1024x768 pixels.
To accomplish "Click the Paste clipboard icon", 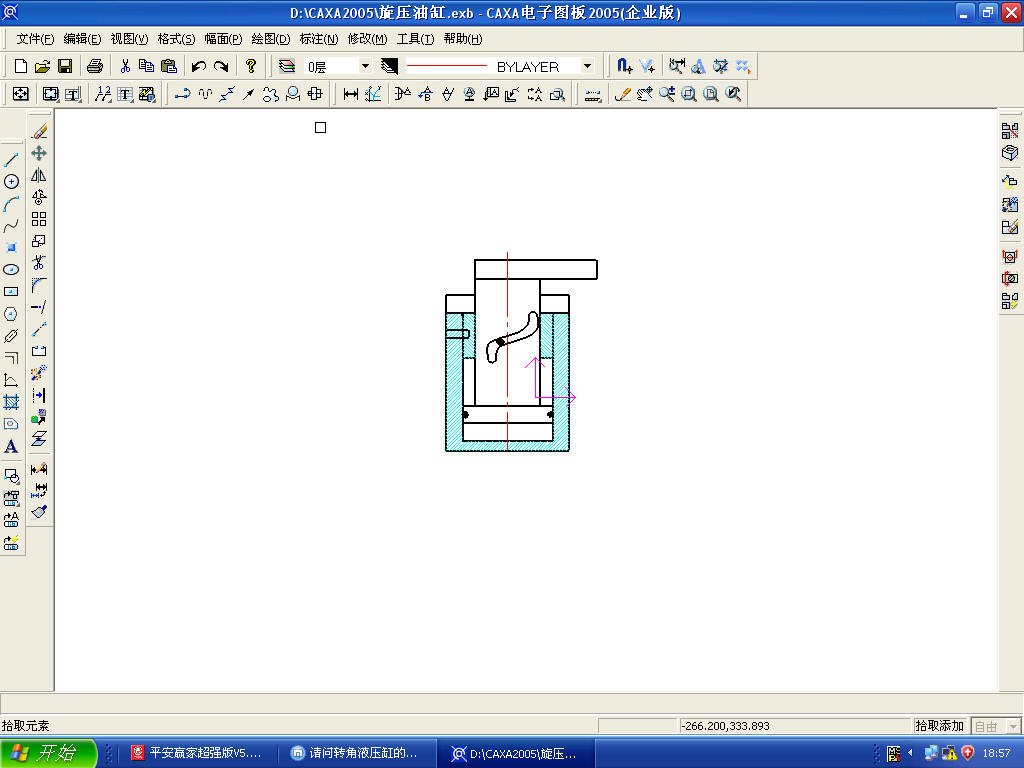I will (168, 66).
